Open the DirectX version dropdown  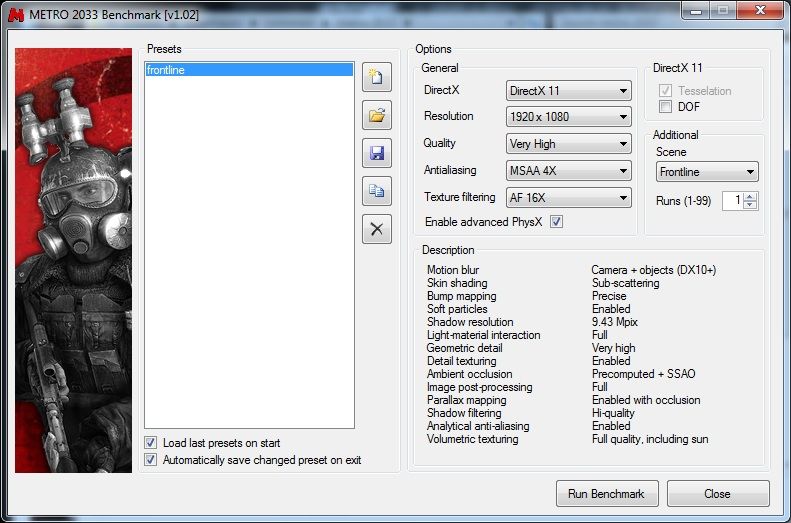coord(569,91)
